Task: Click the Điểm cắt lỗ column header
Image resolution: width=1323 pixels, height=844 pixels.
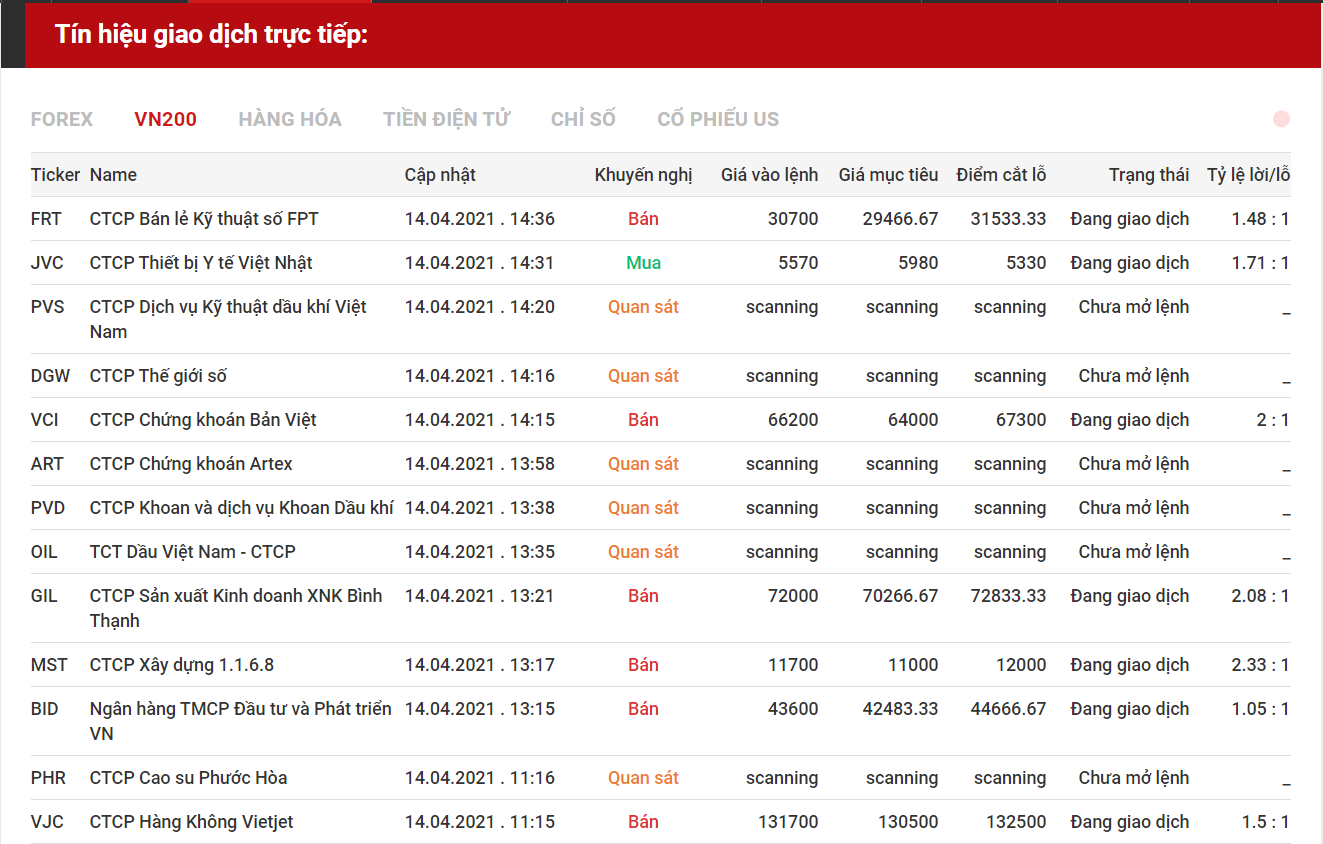Action: (x=1001, y=175)
